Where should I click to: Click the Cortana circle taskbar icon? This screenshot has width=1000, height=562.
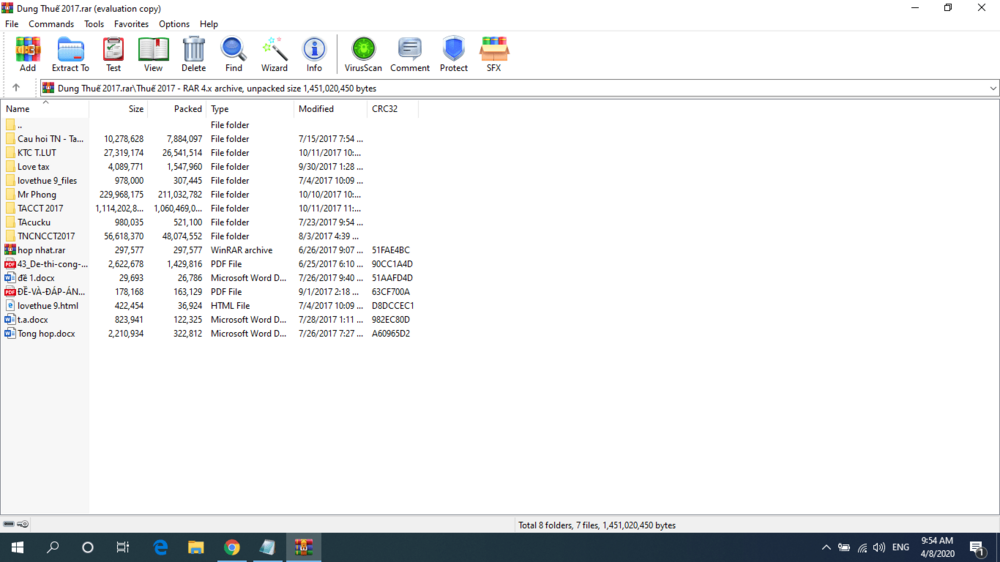[x=87, y=547]
